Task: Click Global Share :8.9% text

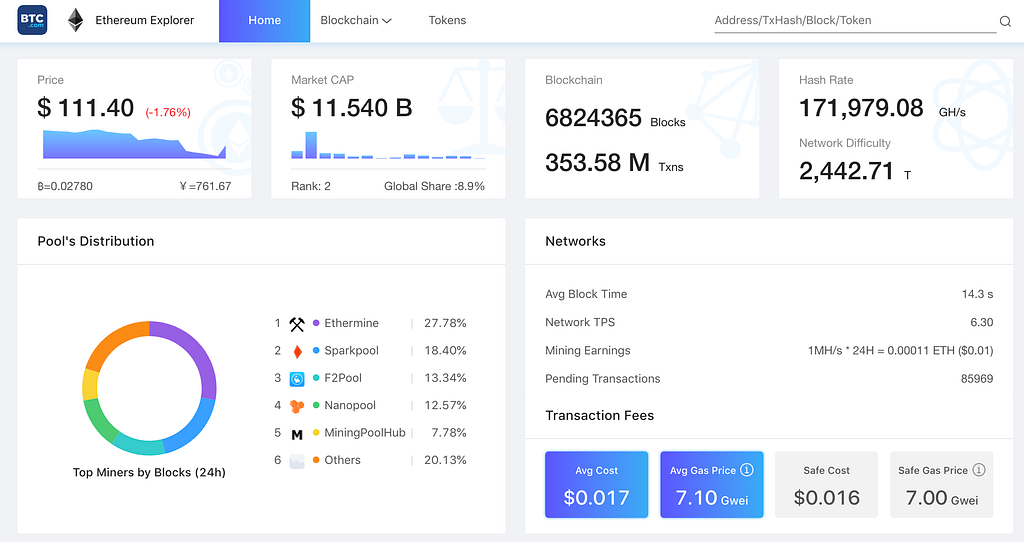Action: [434, 186]
